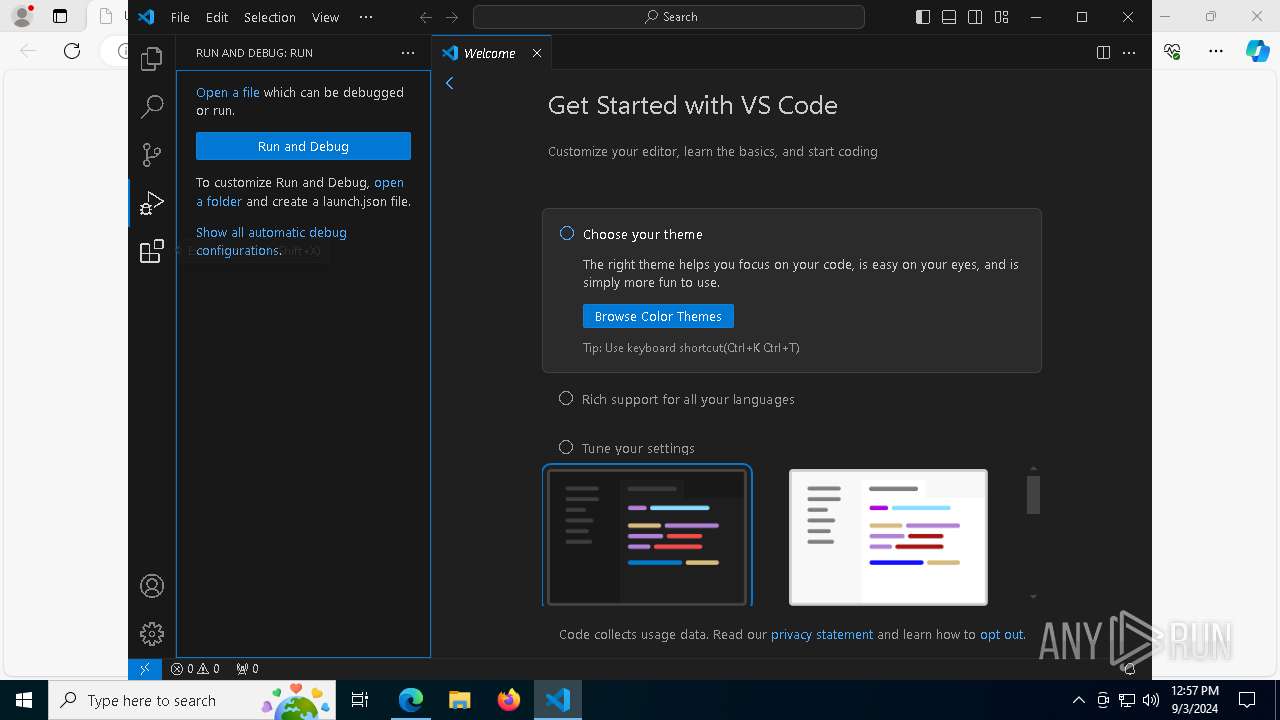Open Microsoft Edge from the taskbar
1280x720 pixels.
coord(411,700)
